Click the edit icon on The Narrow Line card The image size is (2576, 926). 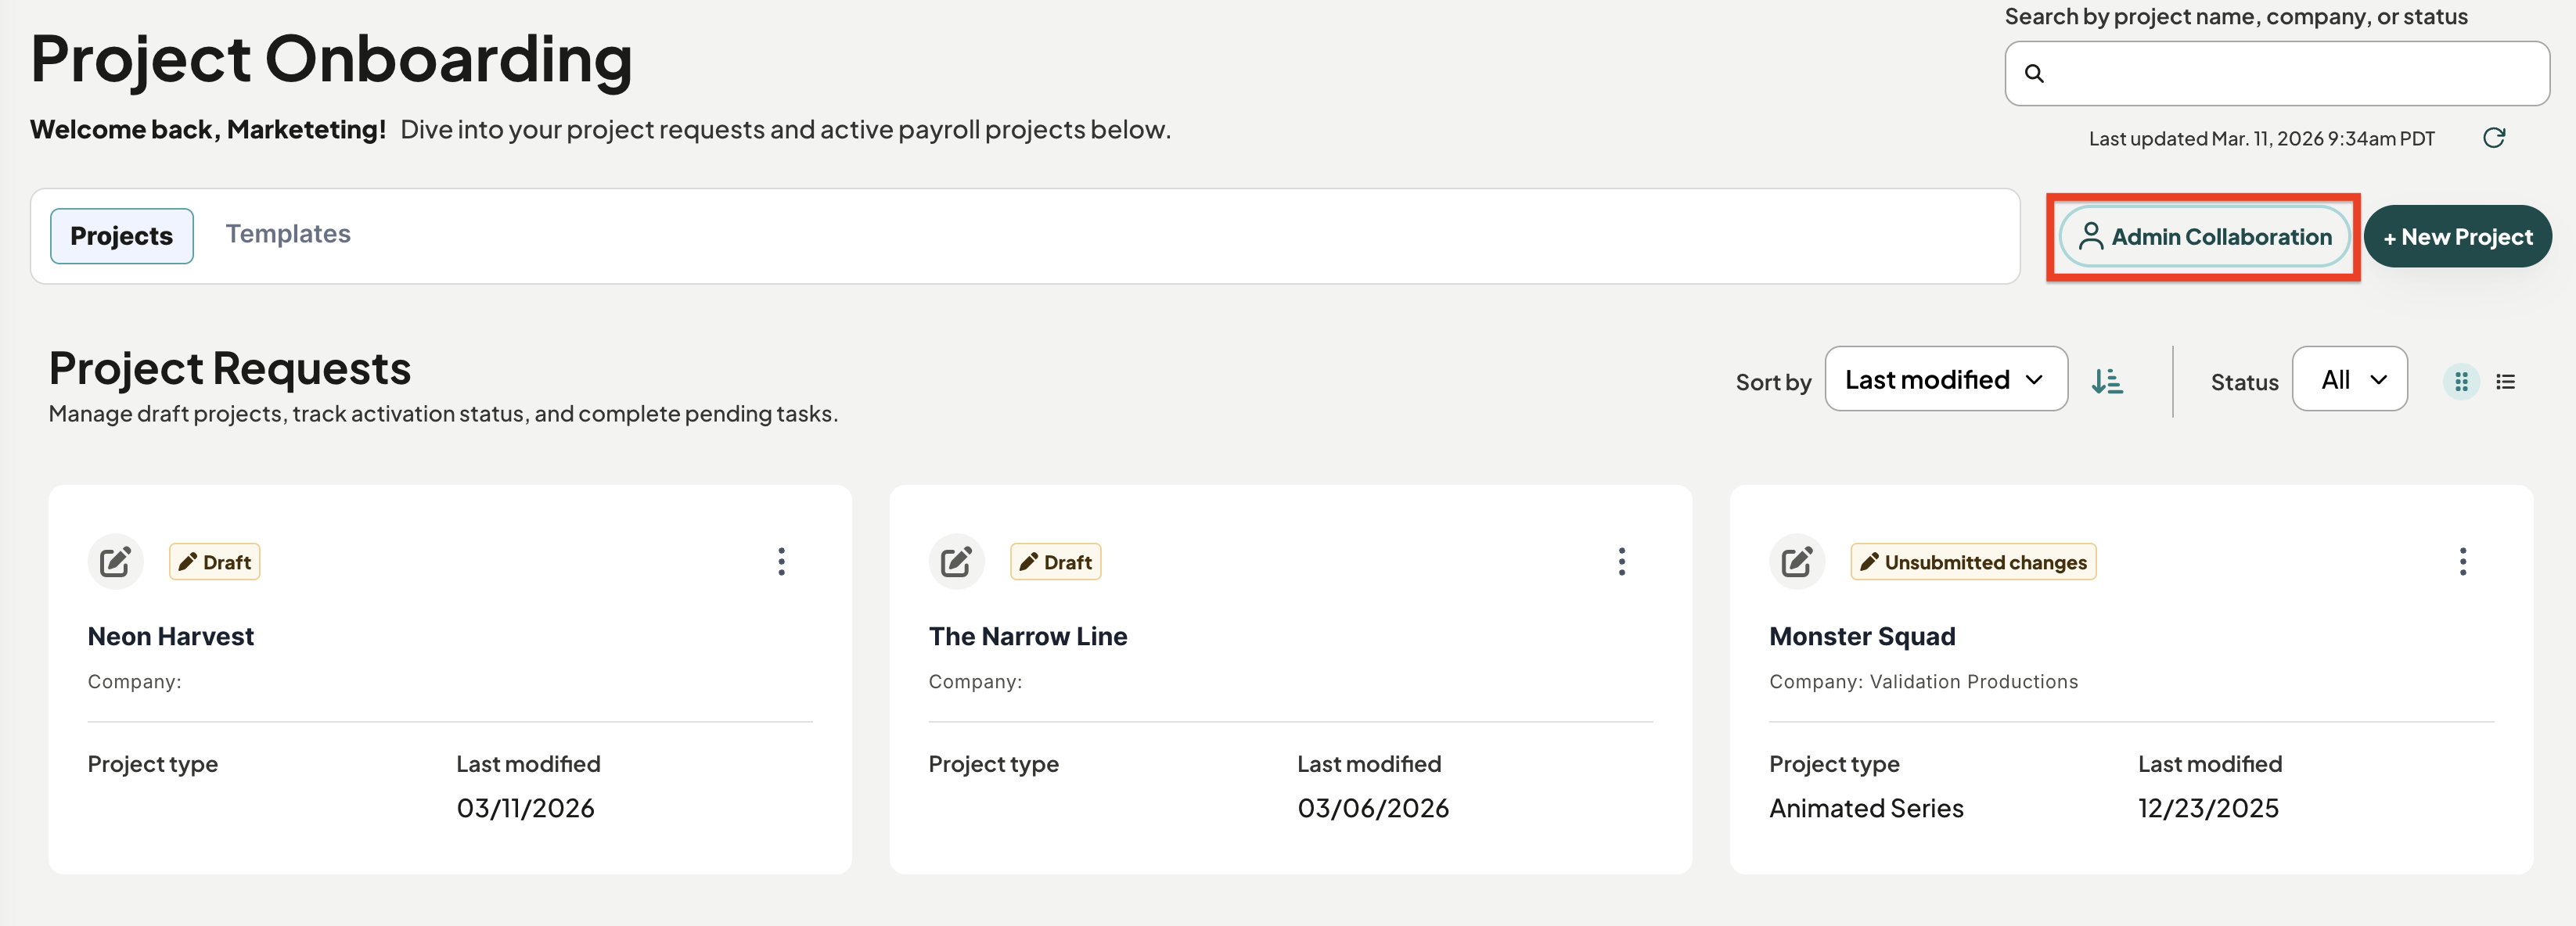click(x=956, y=562)
